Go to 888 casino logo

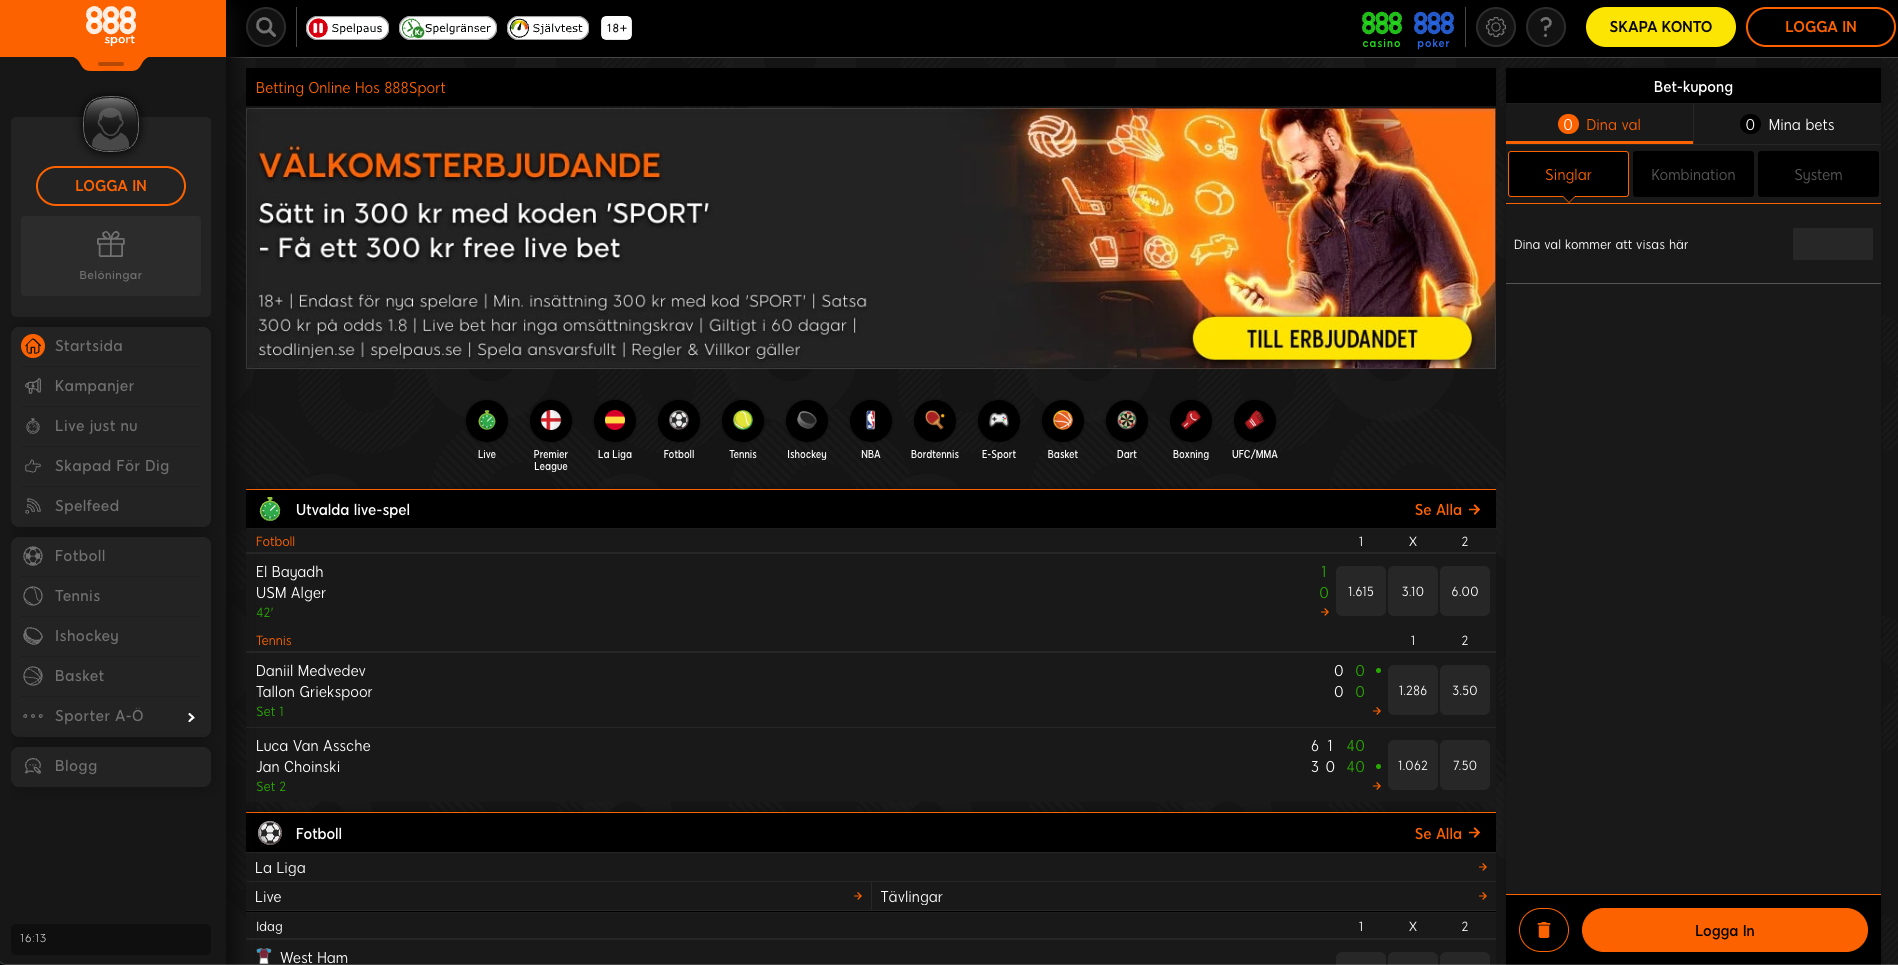tap(1381, 29)
